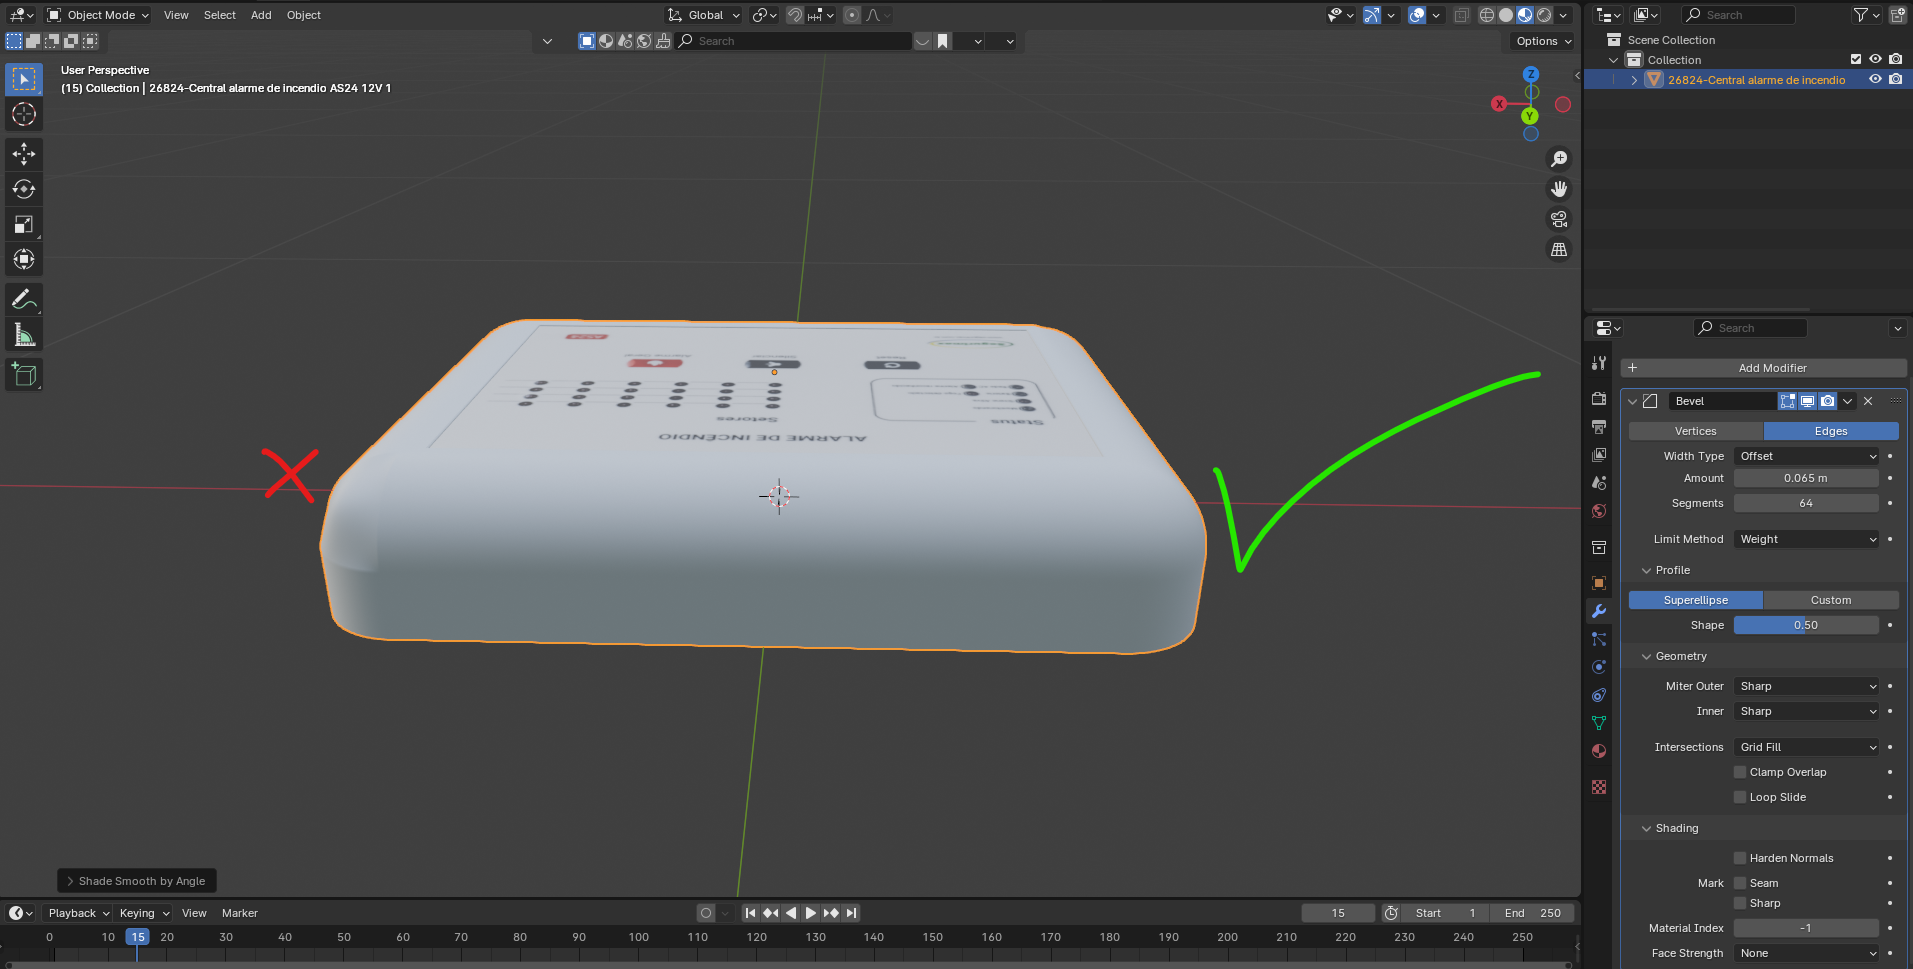Open the Add menu
Viewport: 1913px width, 969px height.
[x=261, y=15]
